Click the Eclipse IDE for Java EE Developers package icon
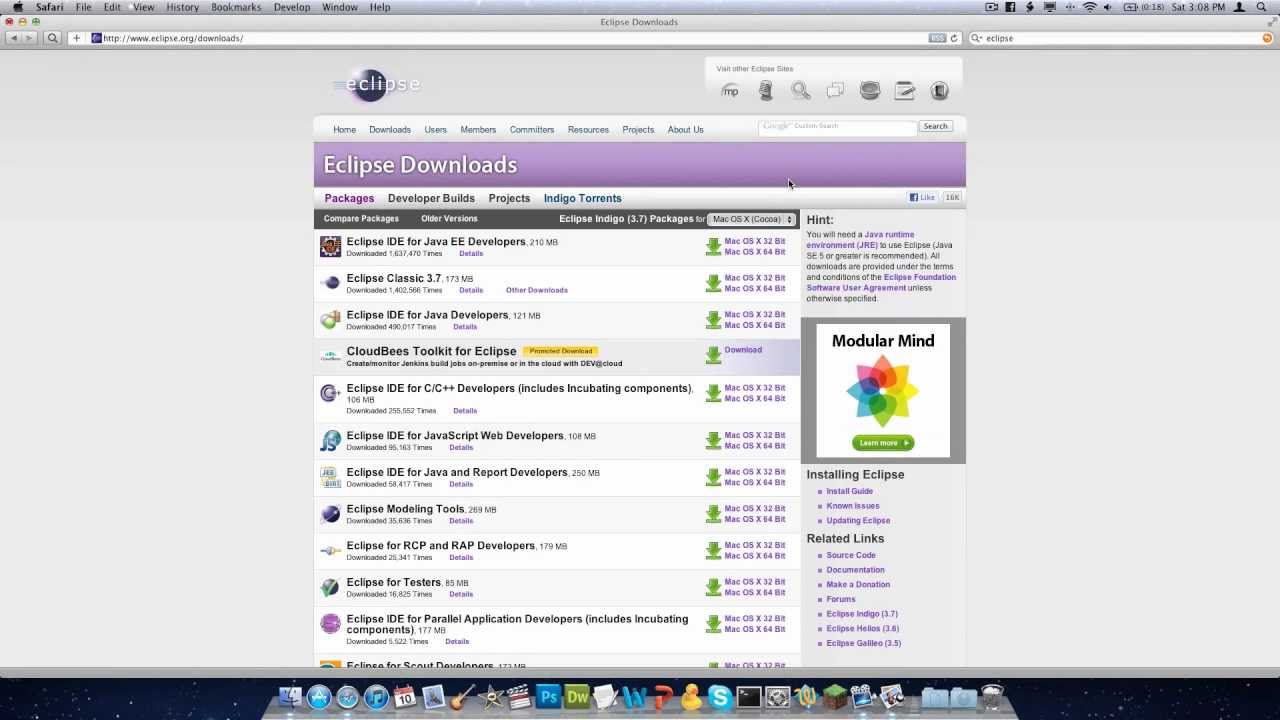 click(330, 247)
